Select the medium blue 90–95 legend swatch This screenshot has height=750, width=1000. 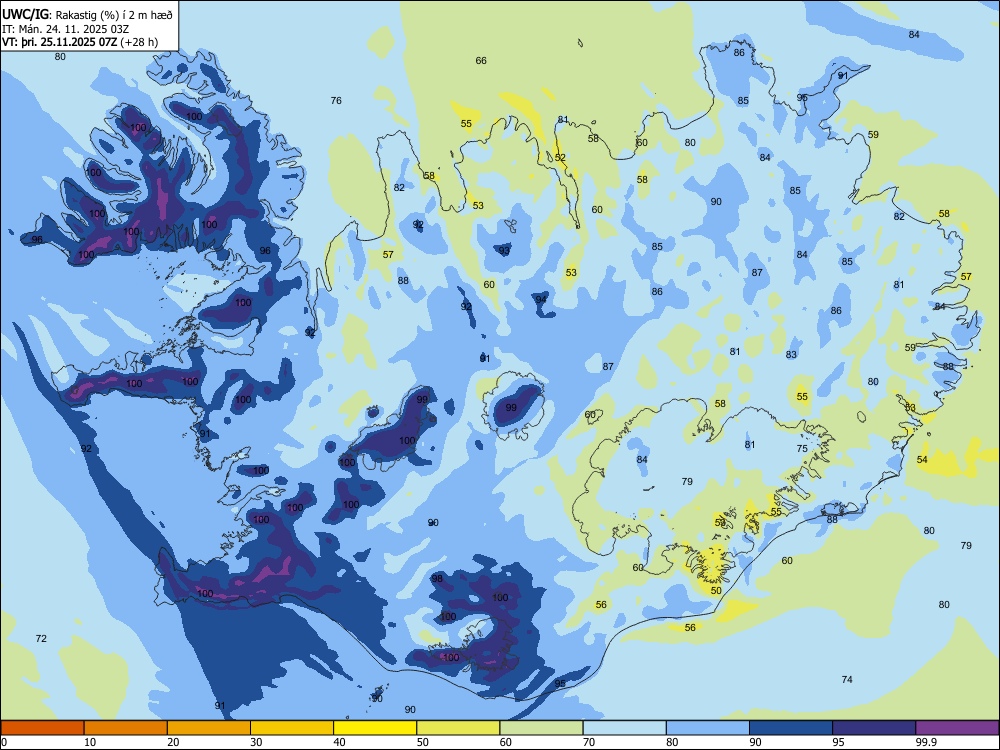[791, 728]
